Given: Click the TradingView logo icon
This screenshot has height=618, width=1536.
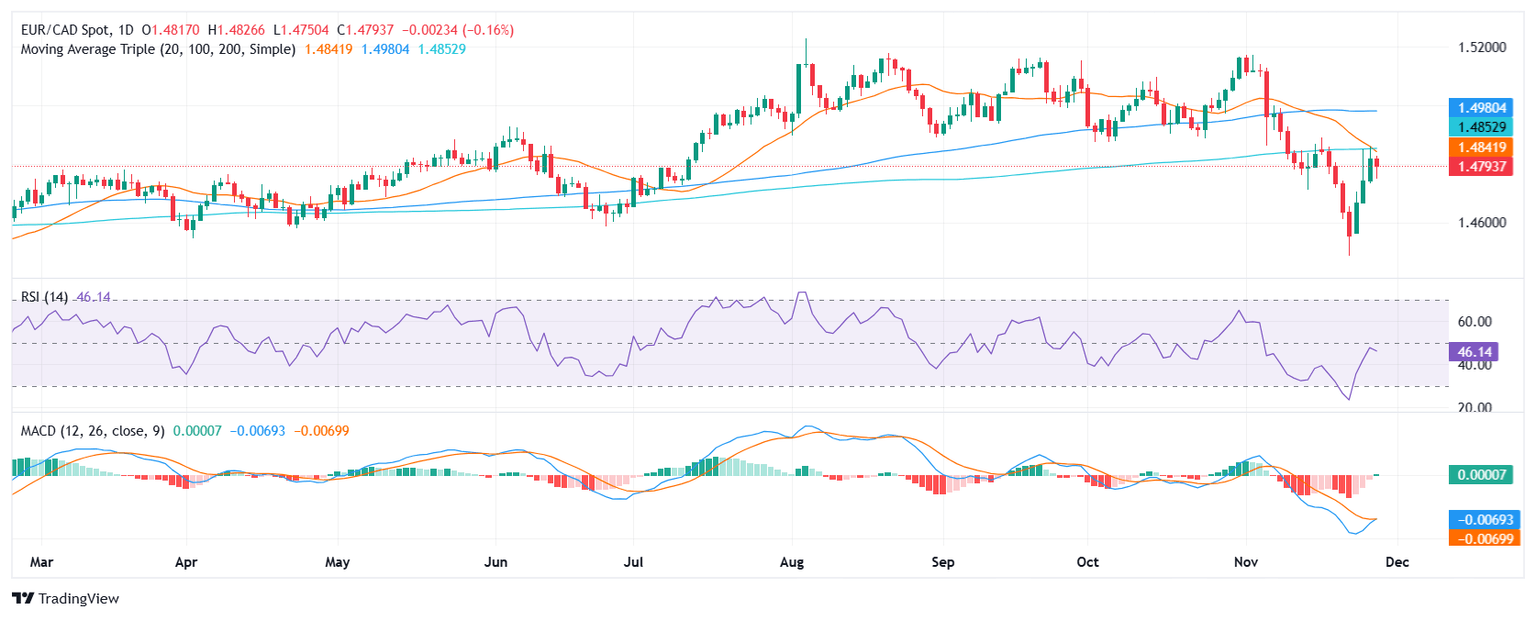Looking at the screenshot, I should tap(22, 598).
